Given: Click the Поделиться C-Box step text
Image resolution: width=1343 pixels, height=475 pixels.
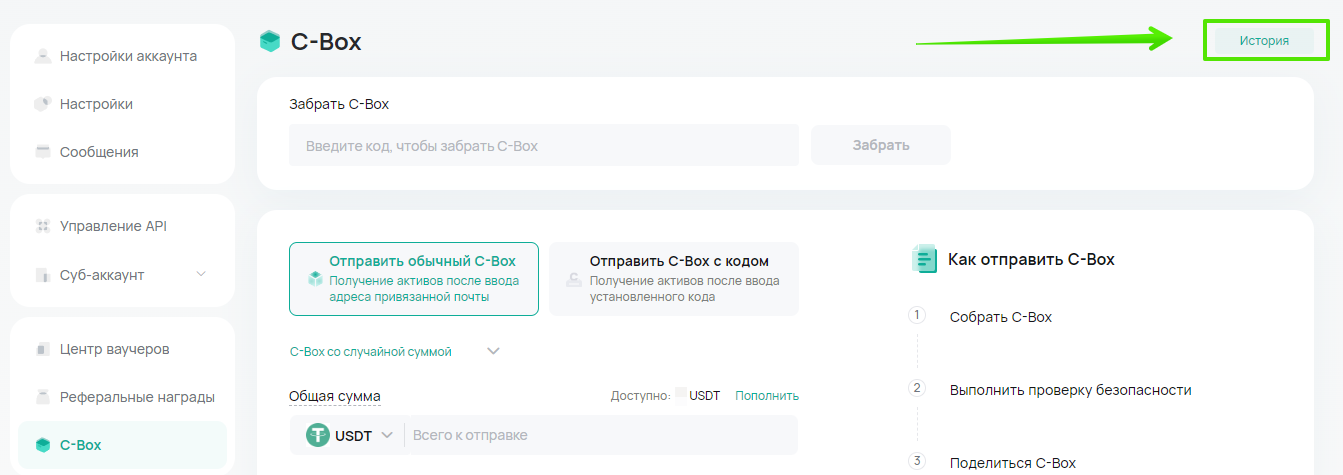Looking at the screenshot, I should click(x=1013, y=463).
